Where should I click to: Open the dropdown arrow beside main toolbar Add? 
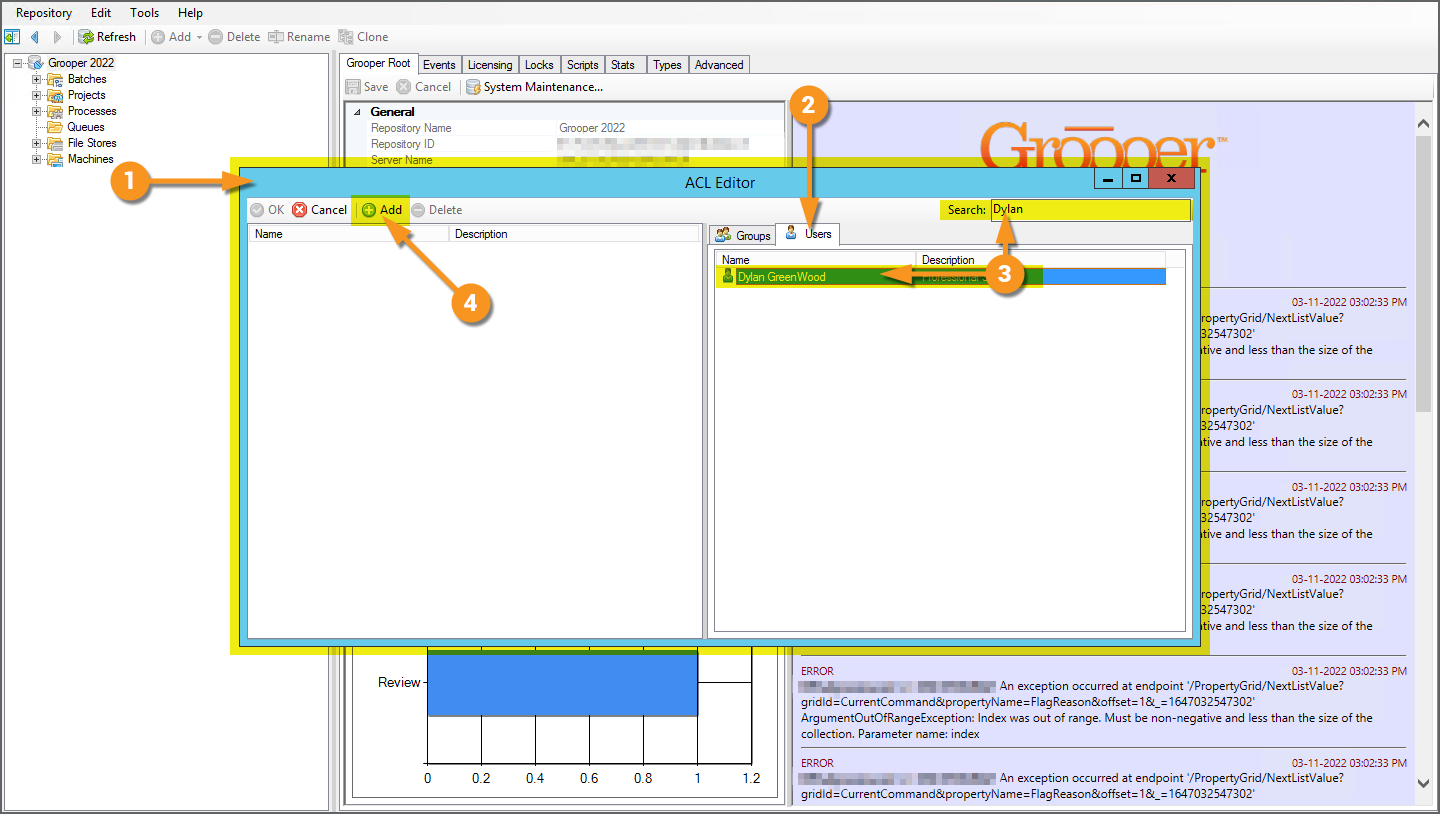[199, 37]
